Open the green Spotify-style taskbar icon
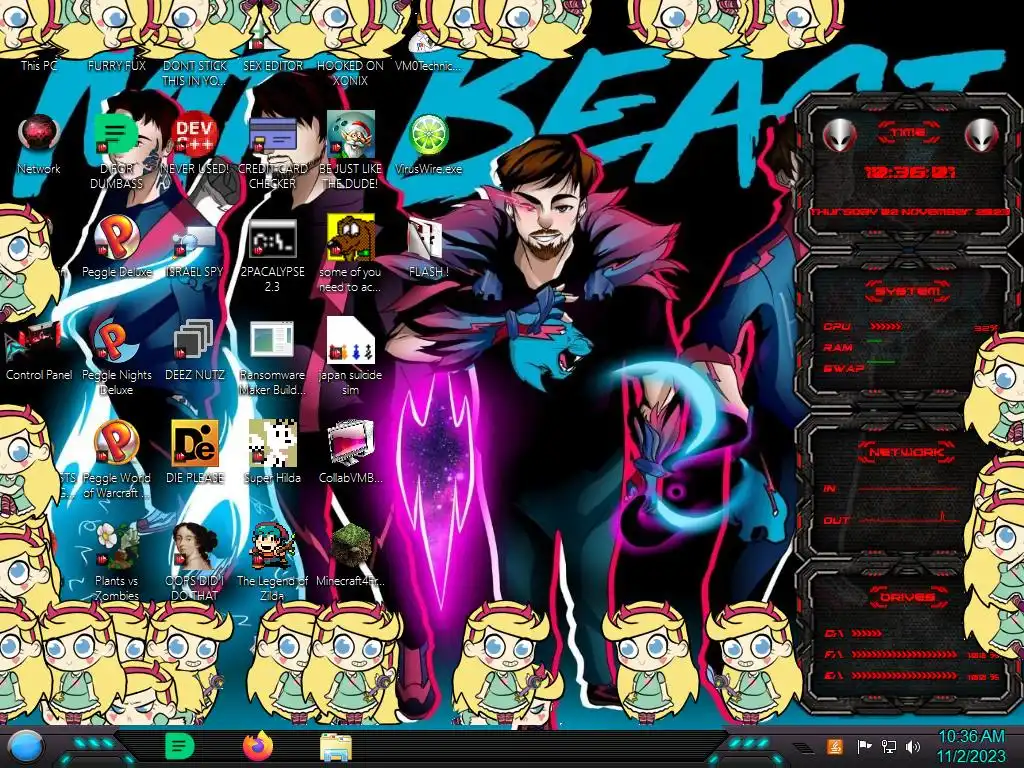The height and width of the screenshot is (768, 1024). click(x=180, y=746)
